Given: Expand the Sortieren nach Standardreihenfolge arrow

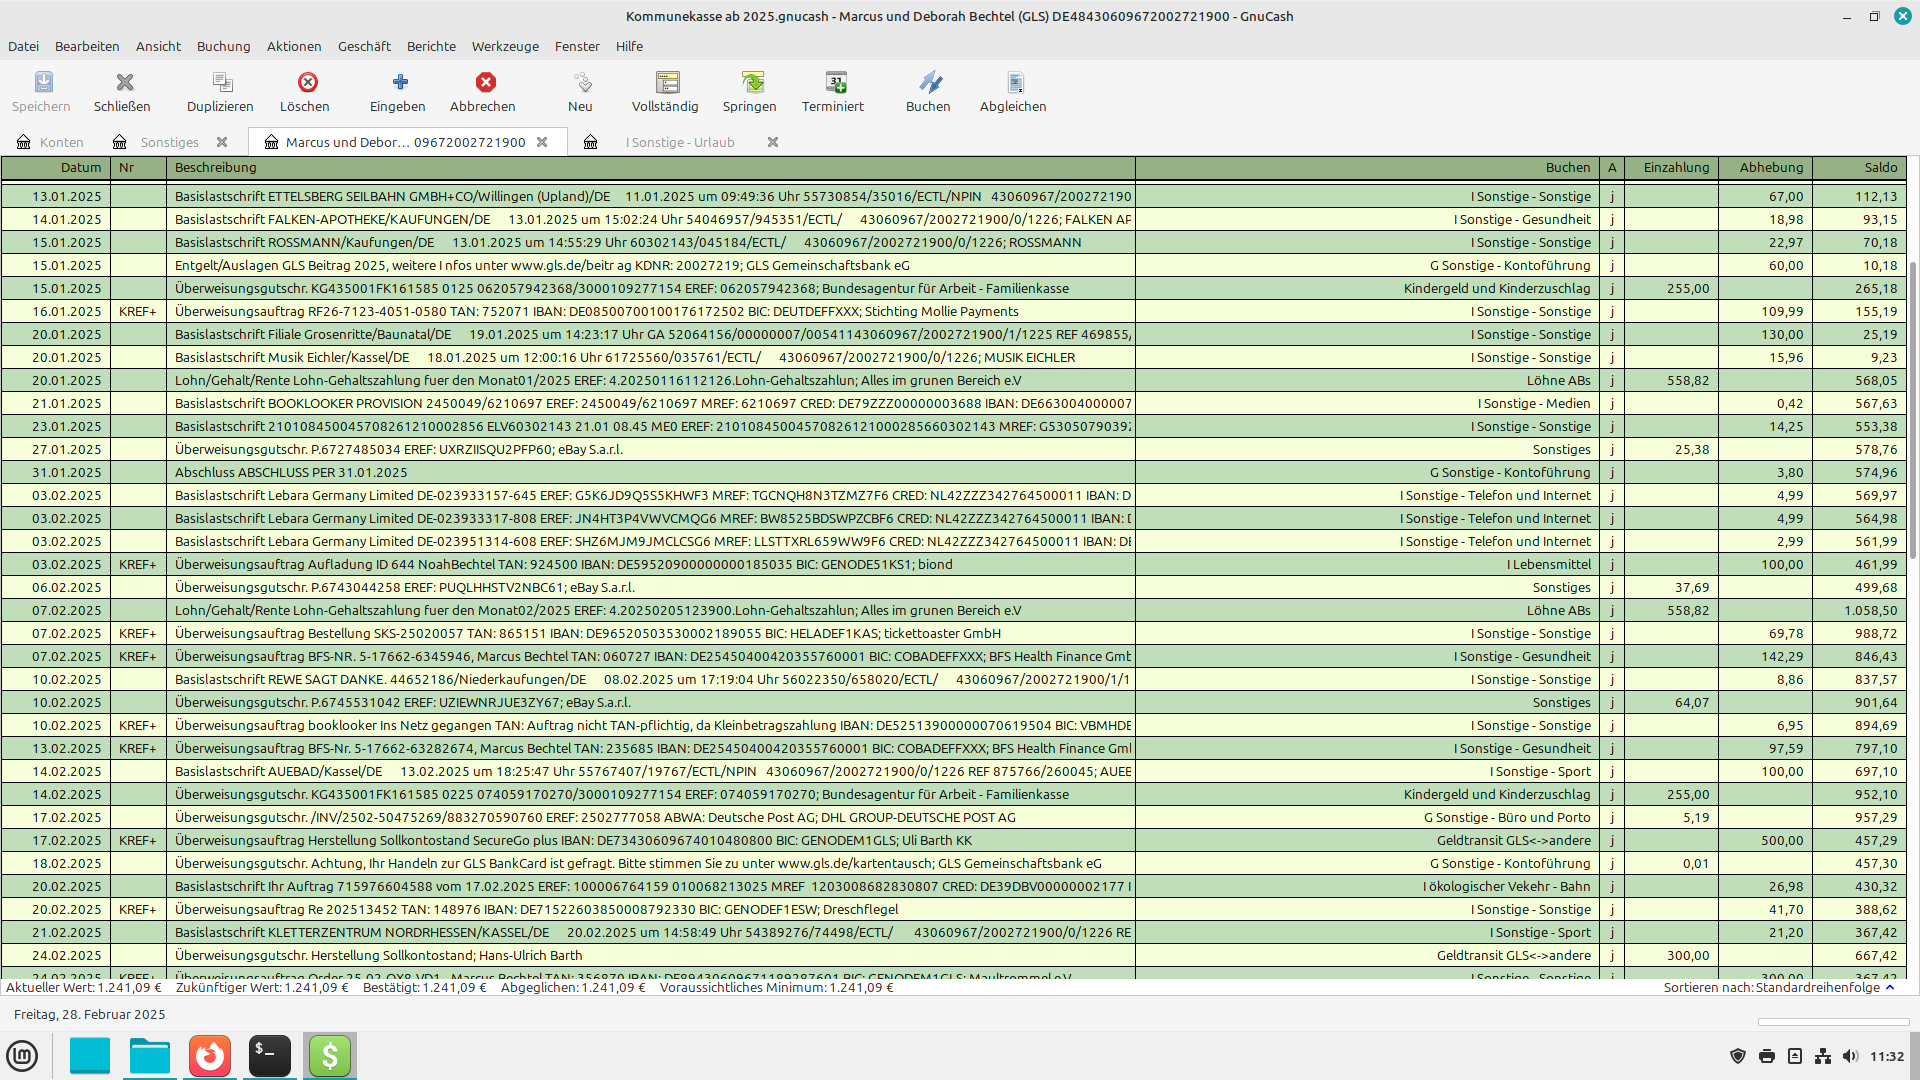Looking at the screenshot, I should point(1890,987).
